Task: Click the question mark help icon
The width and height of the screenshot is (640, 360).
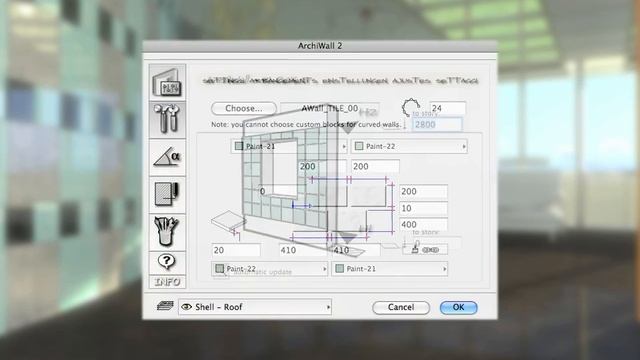Action: pyautogui.click(x=167, y=262)
